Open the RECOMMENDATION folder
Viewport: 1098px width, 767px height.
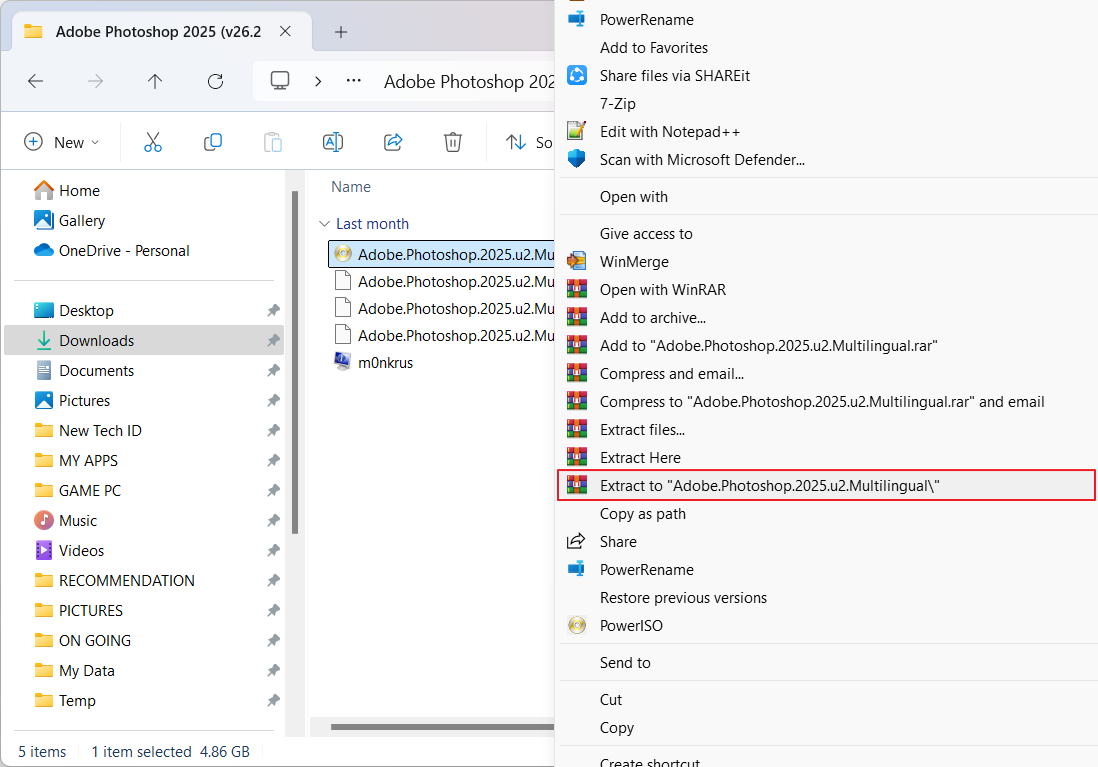pos(114,581)
